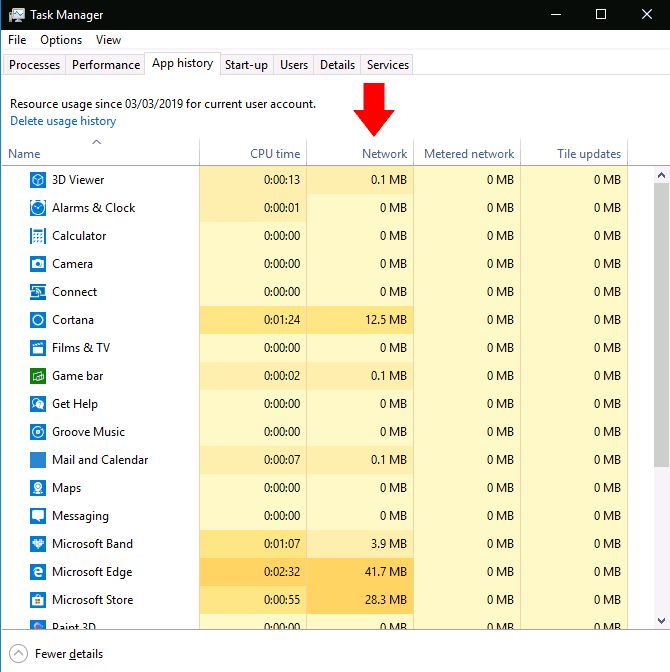Switch to the Services tab
This screenshot has width=670, height=672.
pyautogui.click(x=388, y=65)
